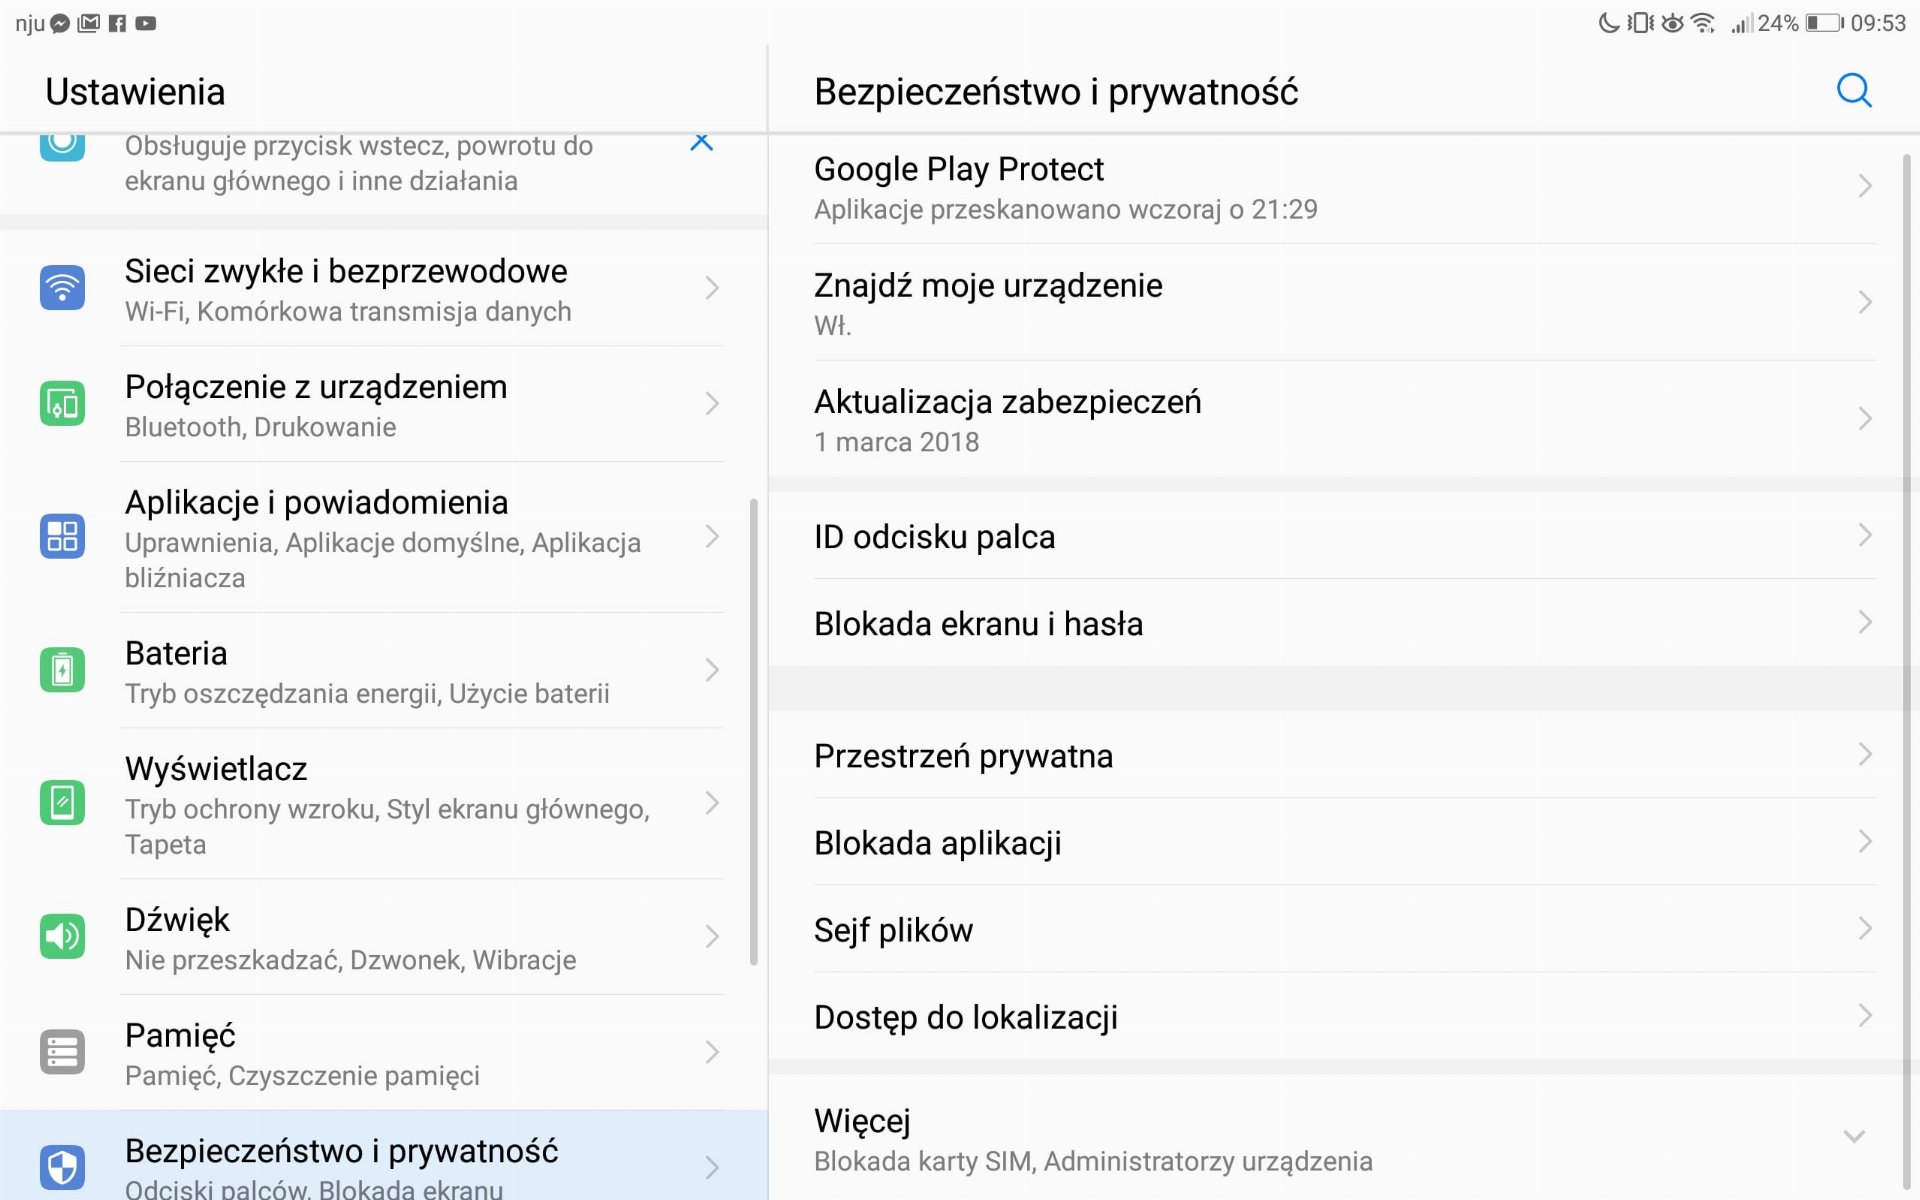Open Blokada aplikacji chevron arrow

point(1865,842)
